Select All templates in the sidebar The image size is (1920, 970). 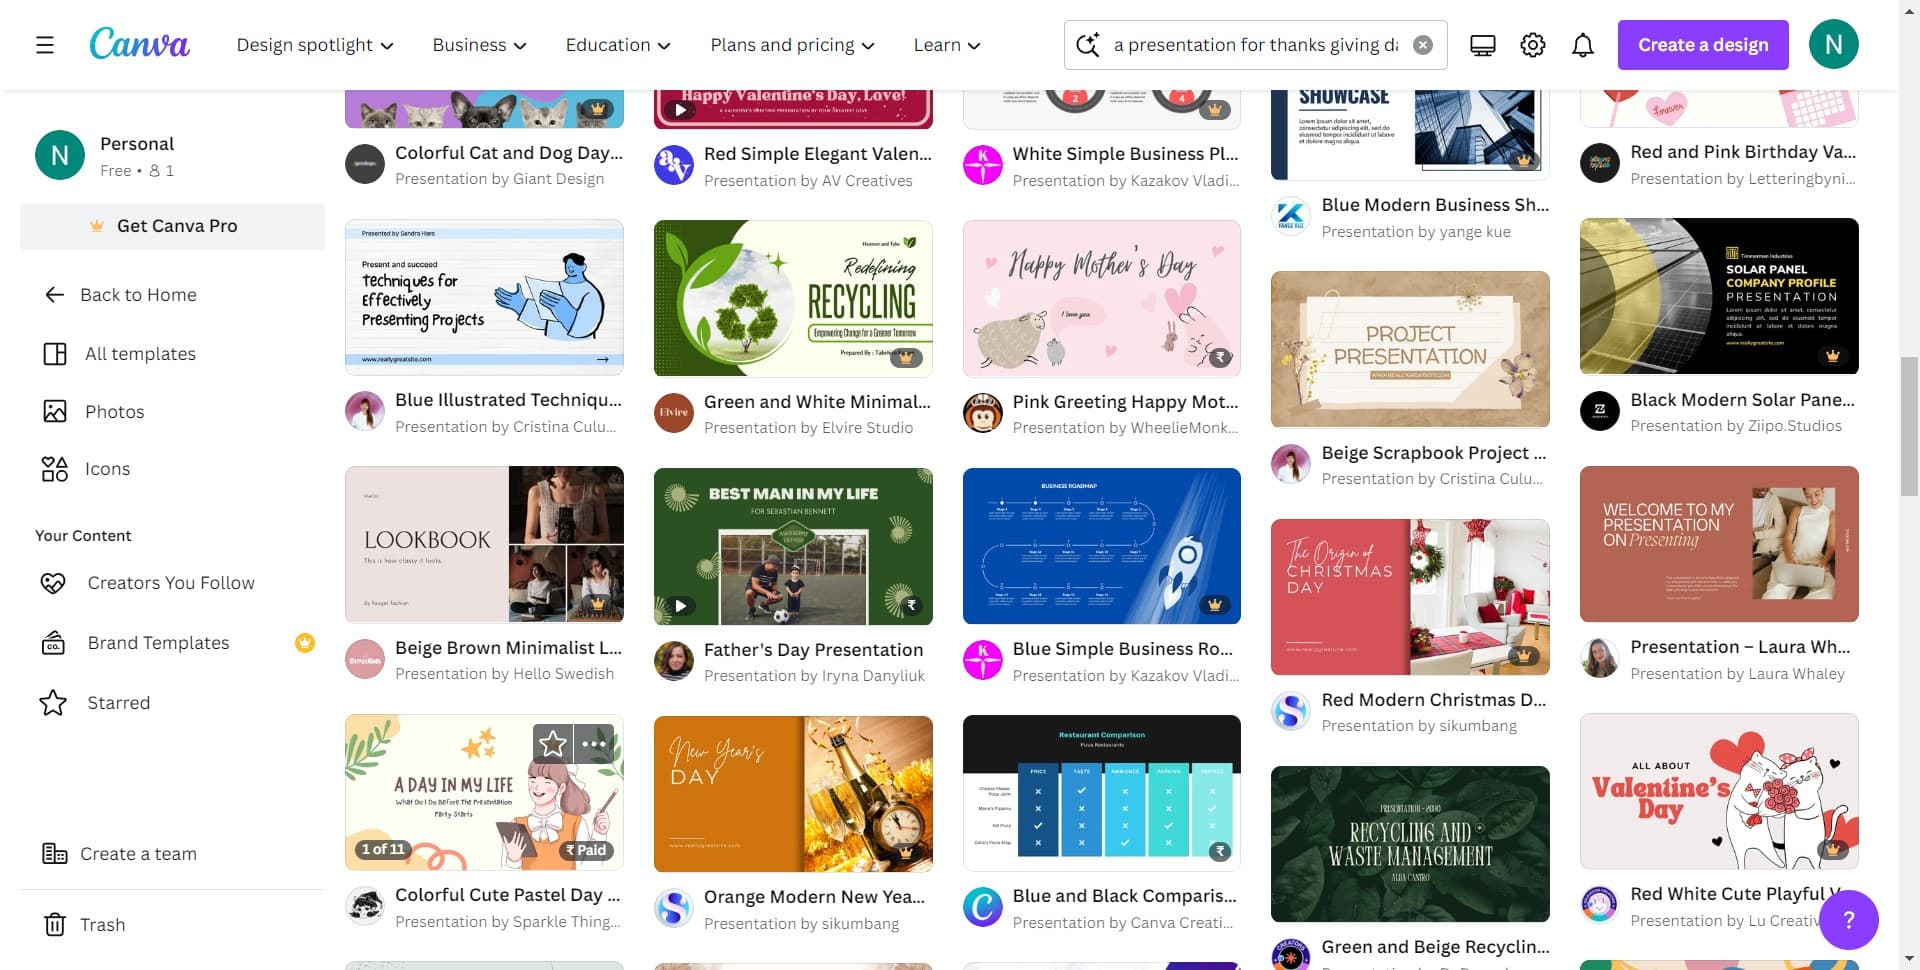140,353
